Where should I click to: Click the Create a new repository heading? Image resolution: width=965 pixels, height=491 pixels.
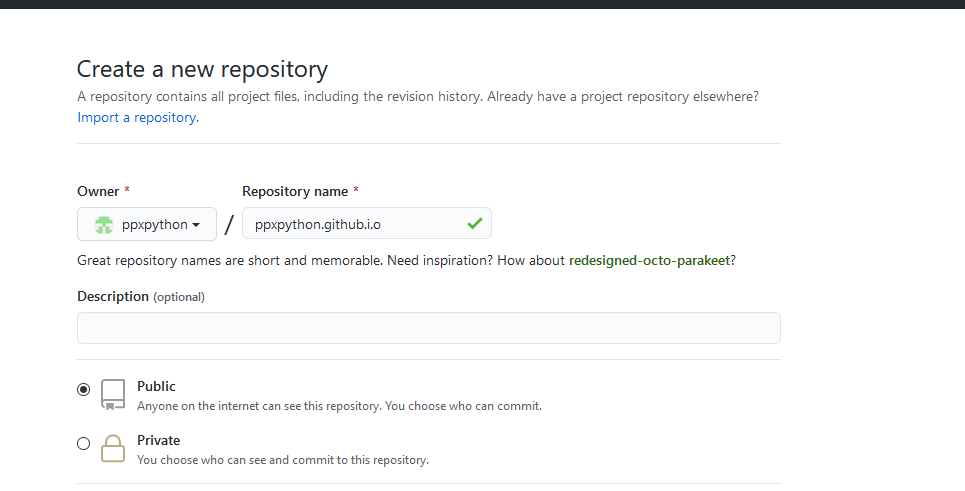[x=202, y=69]
